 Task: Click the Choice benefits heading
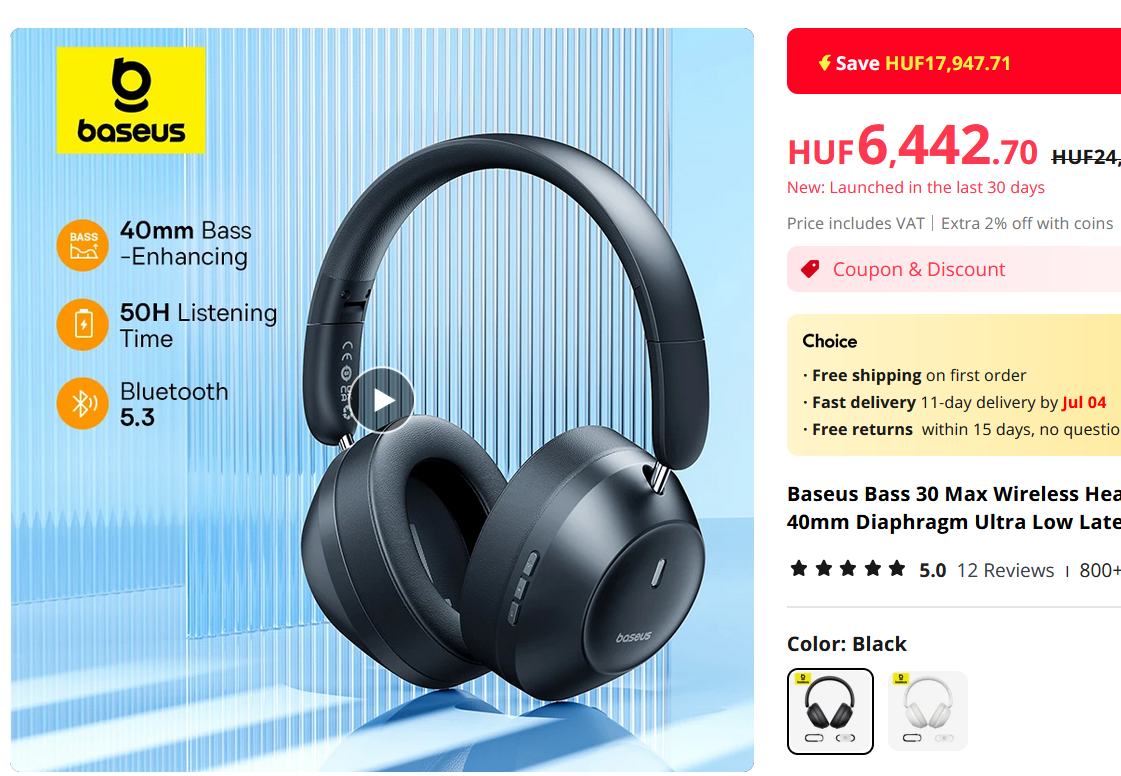click(x=829, y=341)
